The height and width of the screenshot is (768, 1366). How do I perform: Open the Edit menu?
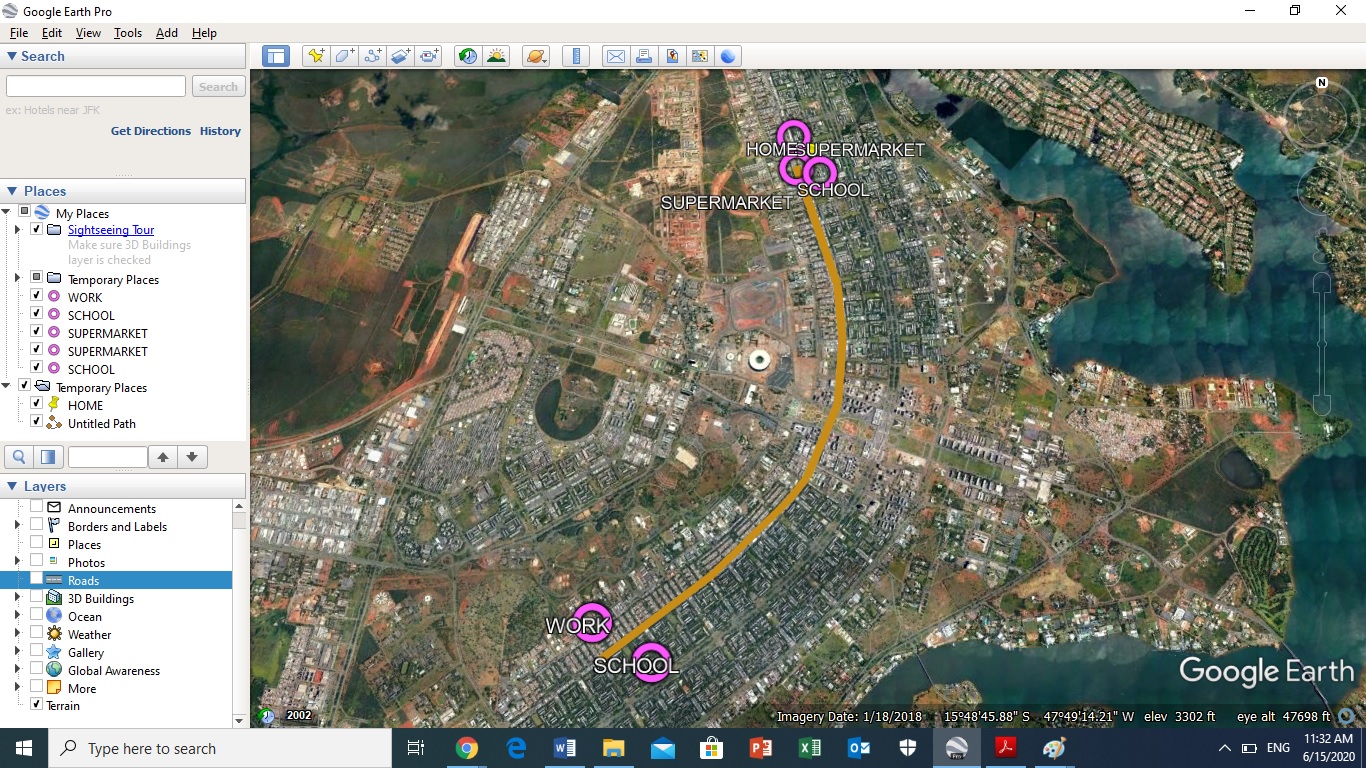pyautogui.click(x=52, y=33)
